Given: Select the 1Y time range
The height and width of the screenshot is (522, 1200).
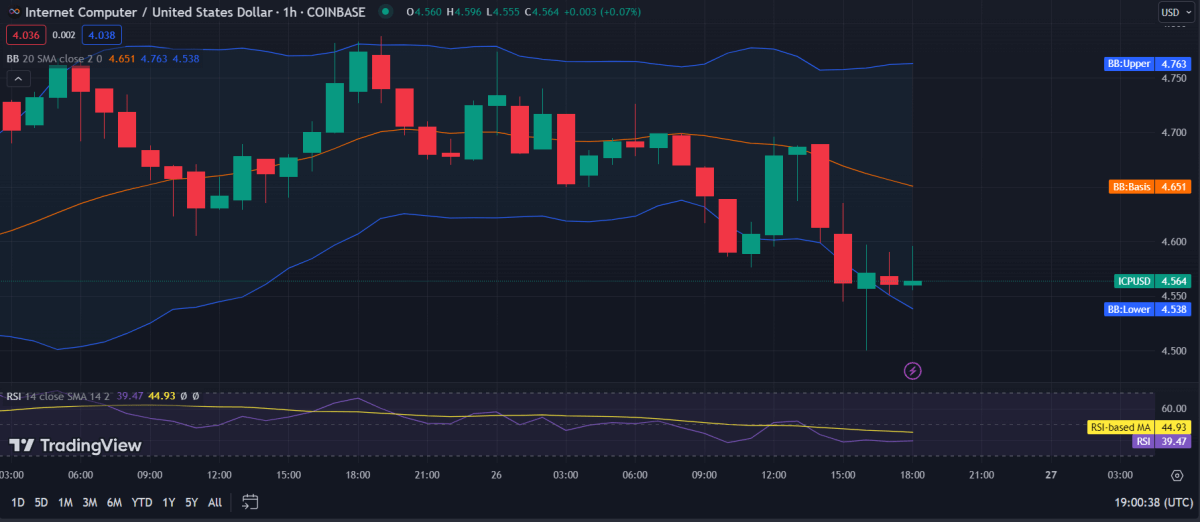Looking at the screenshot, I should 168,502.
